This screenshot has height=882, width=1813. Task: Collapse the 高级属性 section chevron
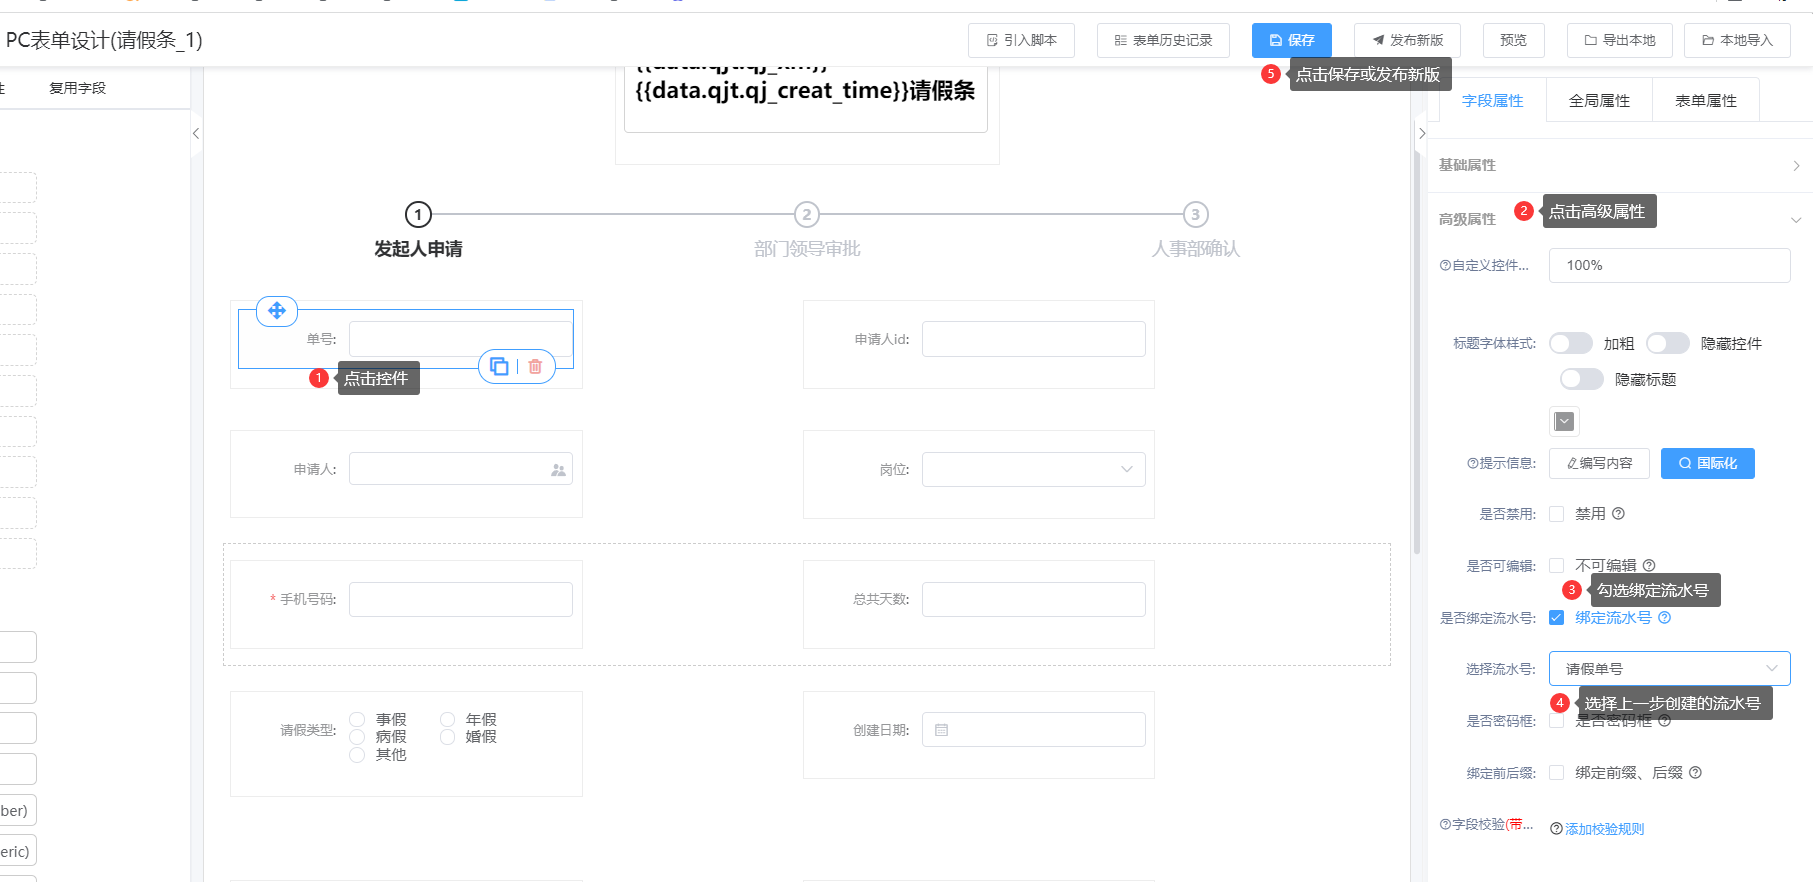1796,220
